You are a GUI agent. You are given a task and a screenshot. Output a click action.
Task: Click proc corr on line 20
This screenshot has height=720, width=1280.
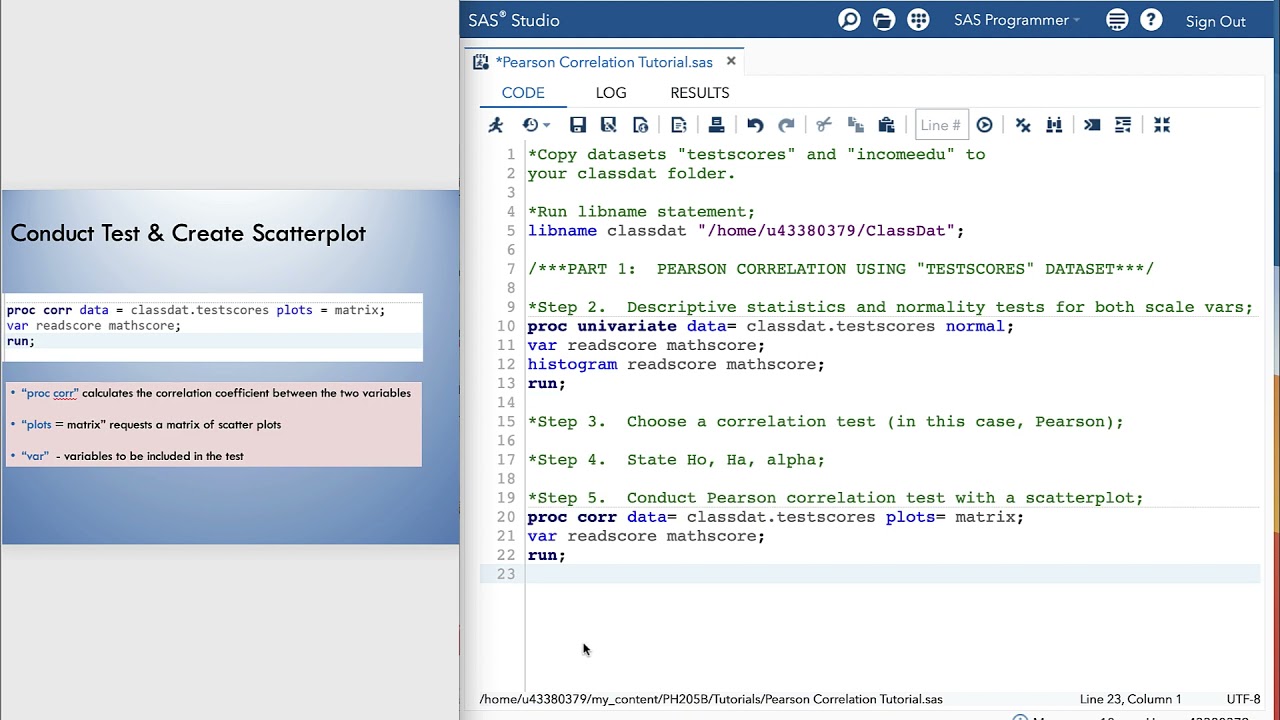[x=572, y=517]
